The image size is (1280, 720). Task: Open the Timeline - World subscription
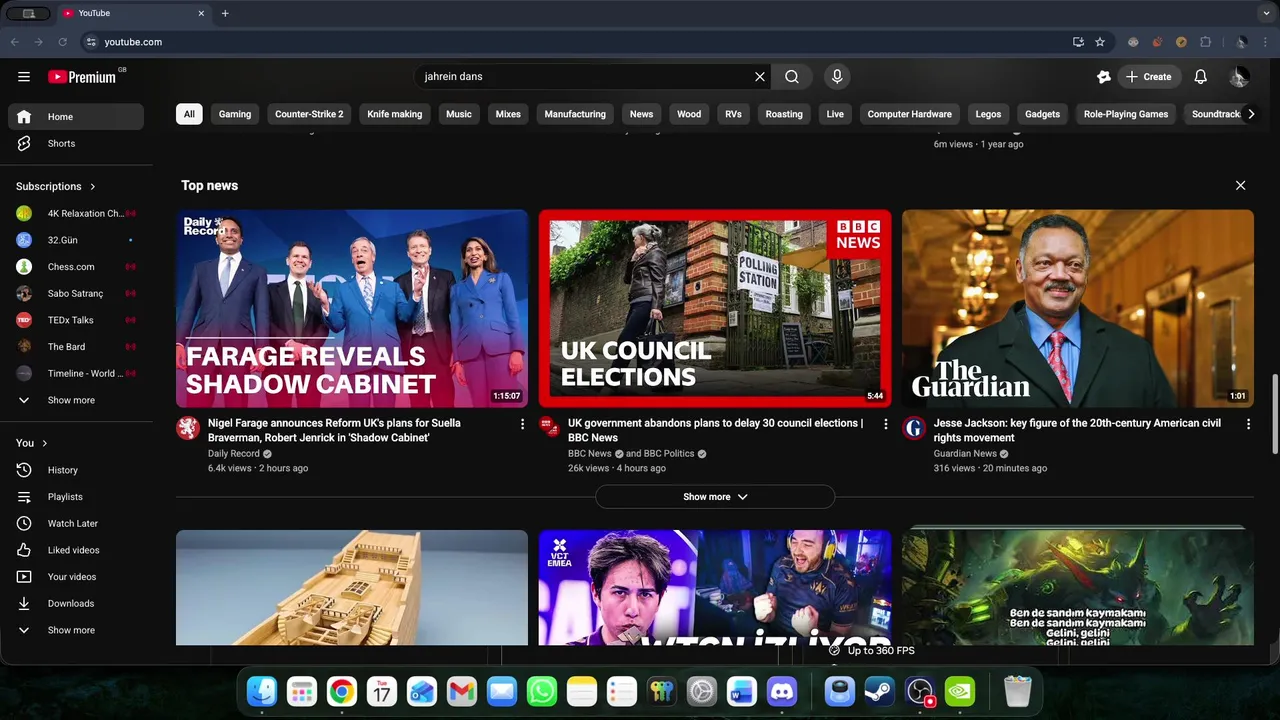[x=76, y=374]
